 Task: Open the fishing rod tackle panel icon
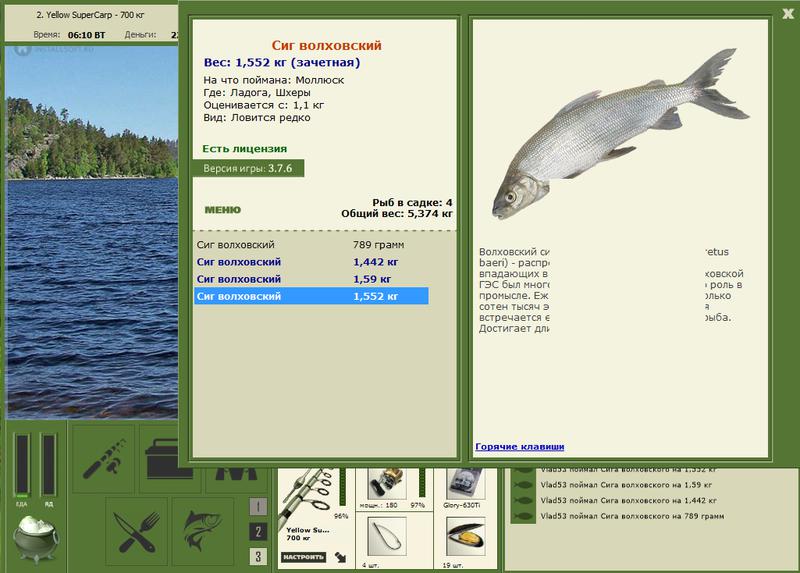[x=104, y=458]
